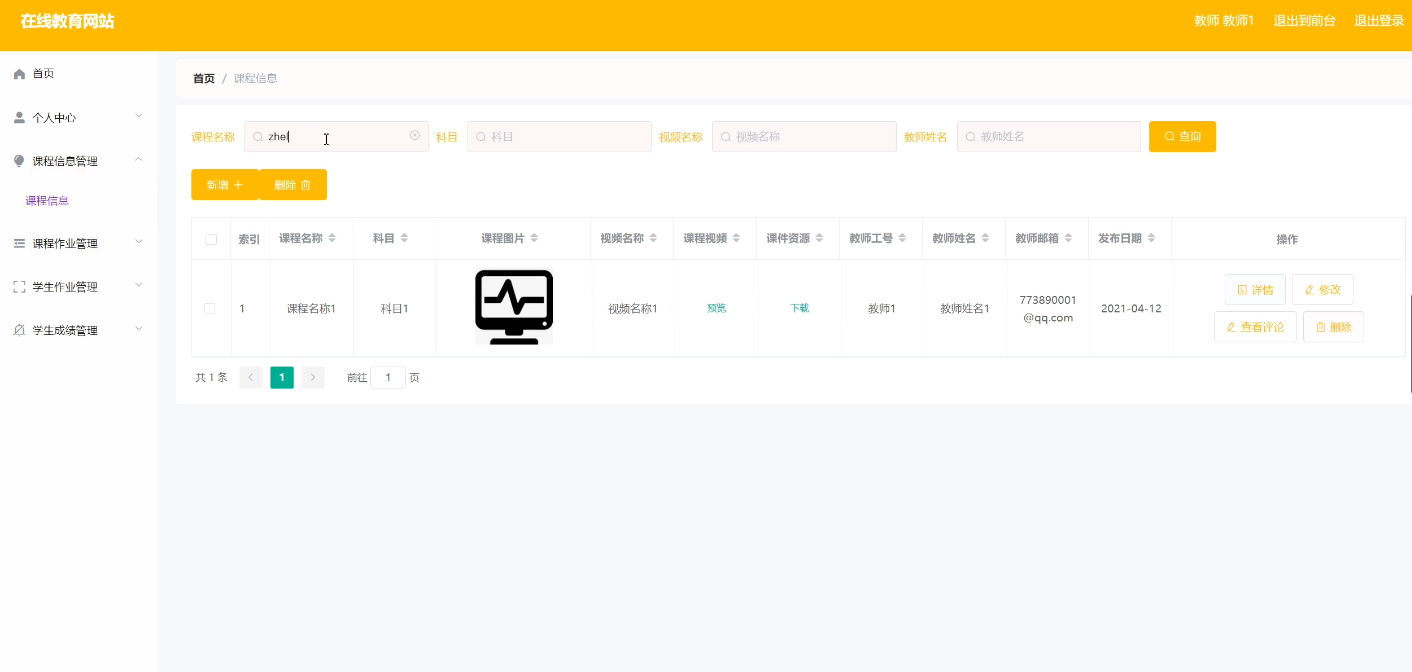Viewport: 1412px width, 672px height.
Task: Click the previous page arrow
Action: click(x=251, y=378)
